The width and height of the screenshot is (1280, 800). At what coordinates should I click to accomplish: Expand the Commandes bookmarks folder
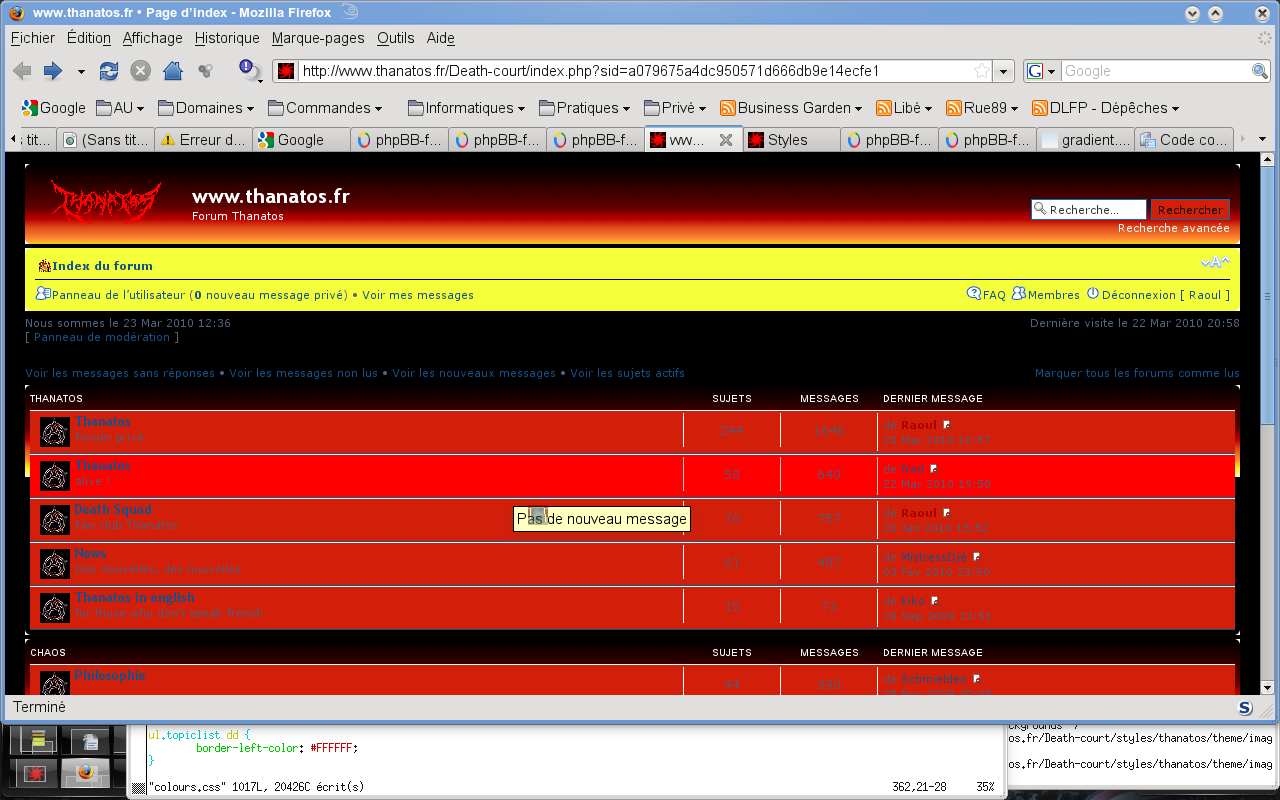325,108
